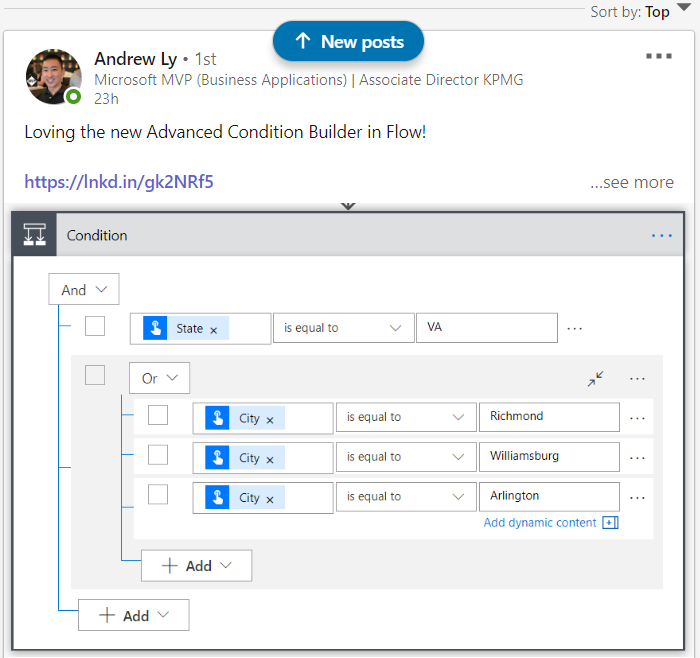Open the Condition card ellipsis menu

pyautogui.click(x=662, y=235)
